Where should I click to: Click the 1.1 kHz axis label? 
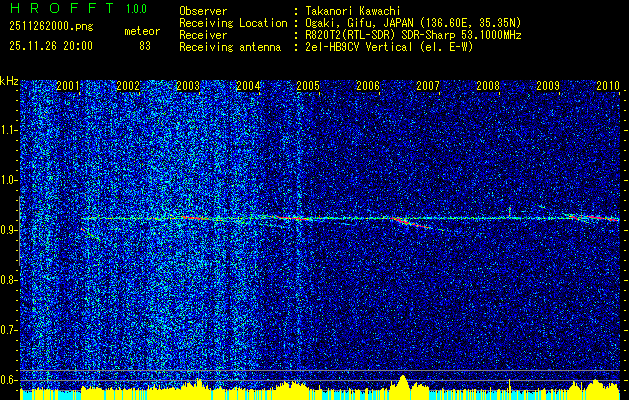click(8, 130)
